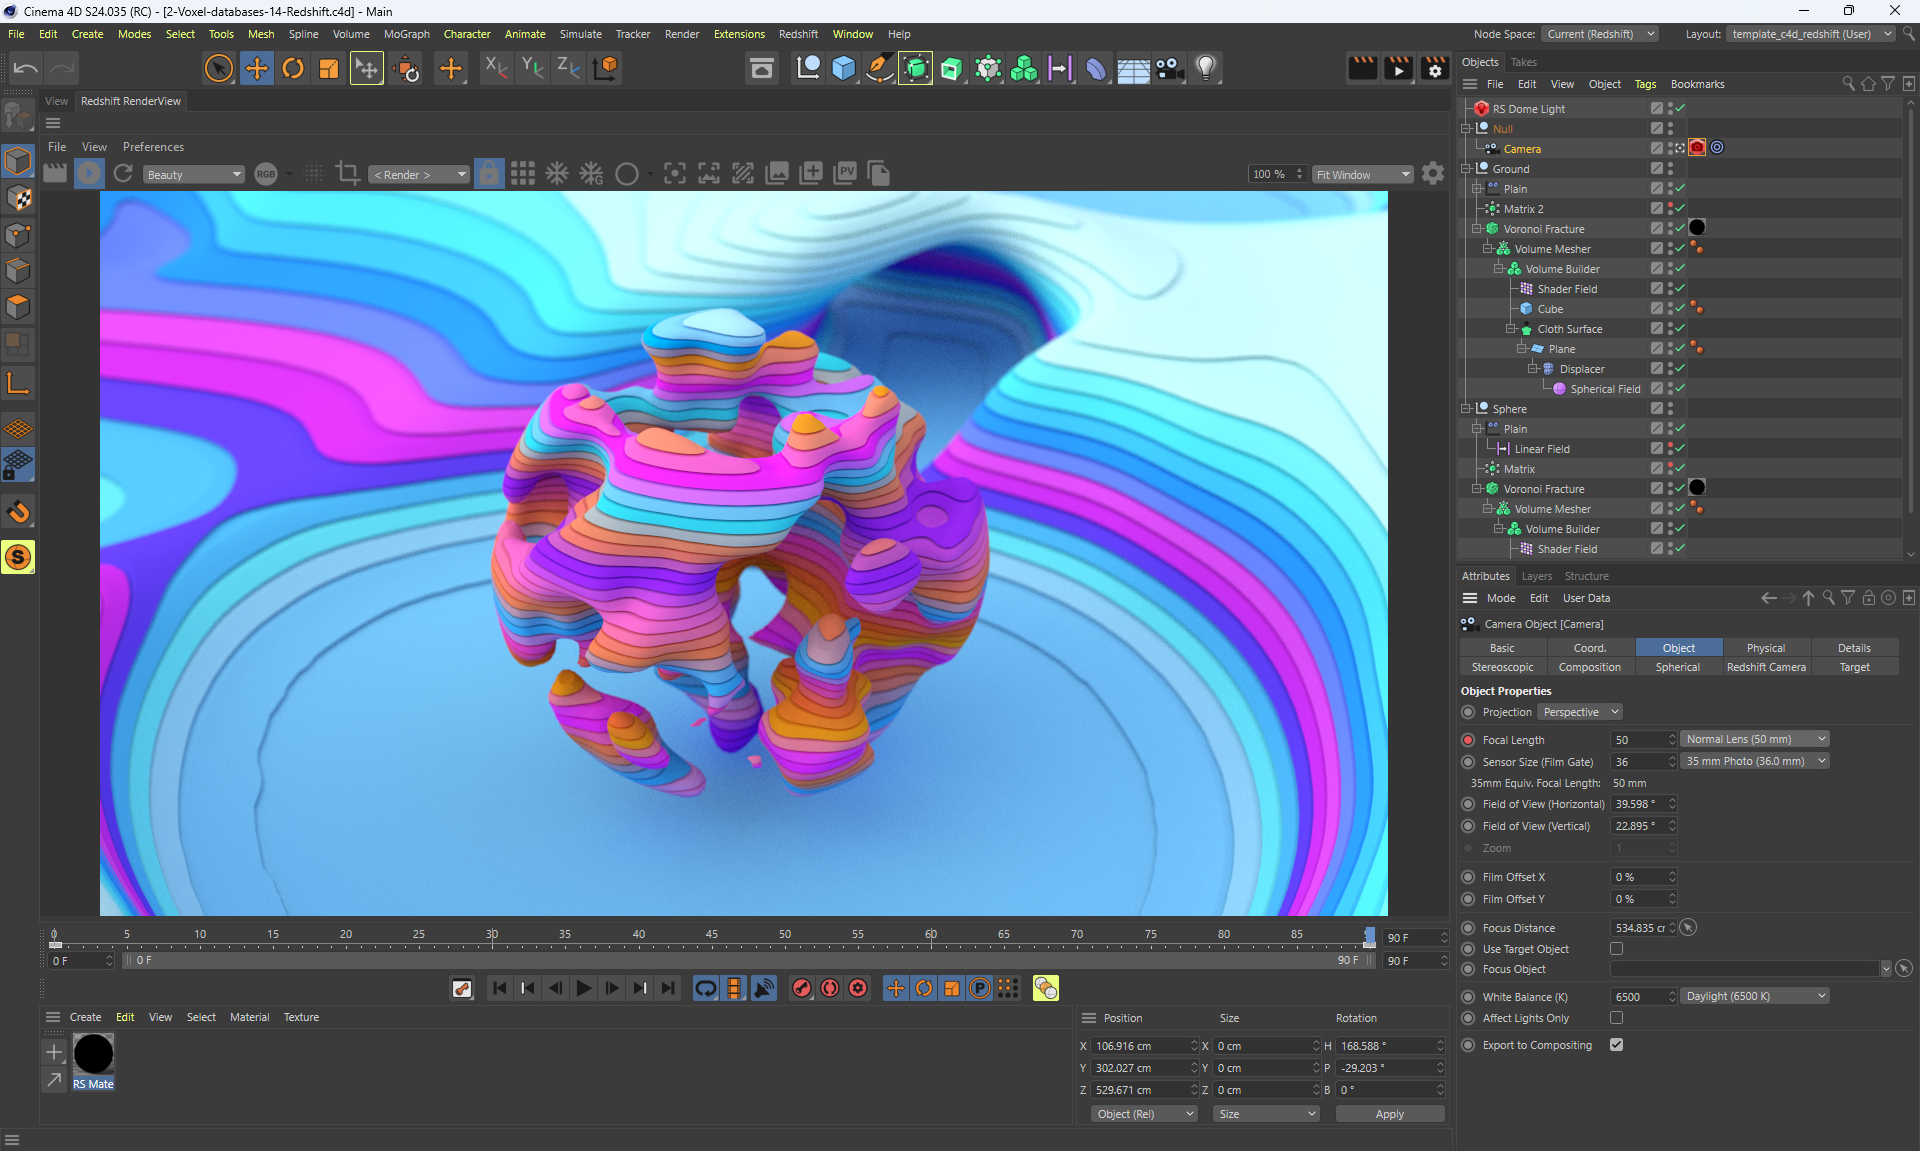
Task: Select the Scale tool icon
Action: [328, 68]
